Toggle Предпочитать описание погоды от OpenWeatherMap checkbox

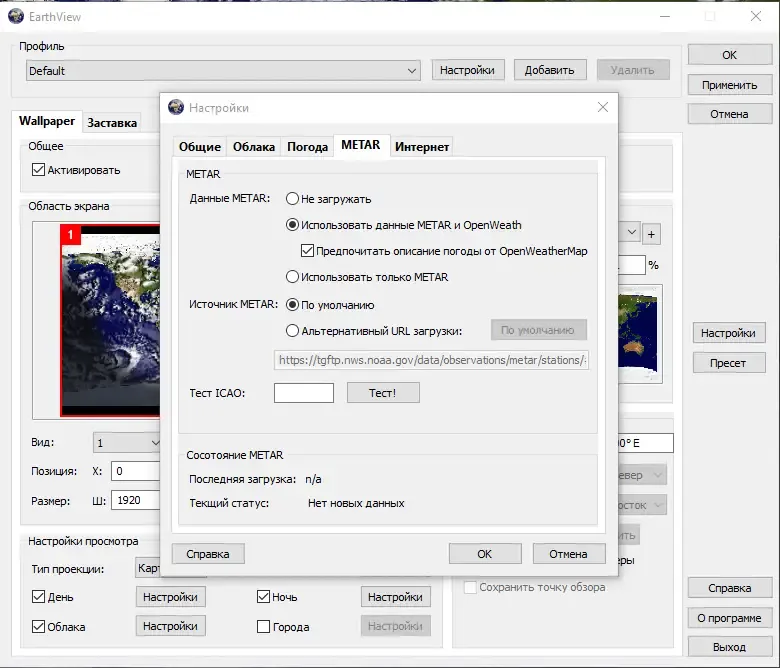pyautogui.click(x=307, y=251)
